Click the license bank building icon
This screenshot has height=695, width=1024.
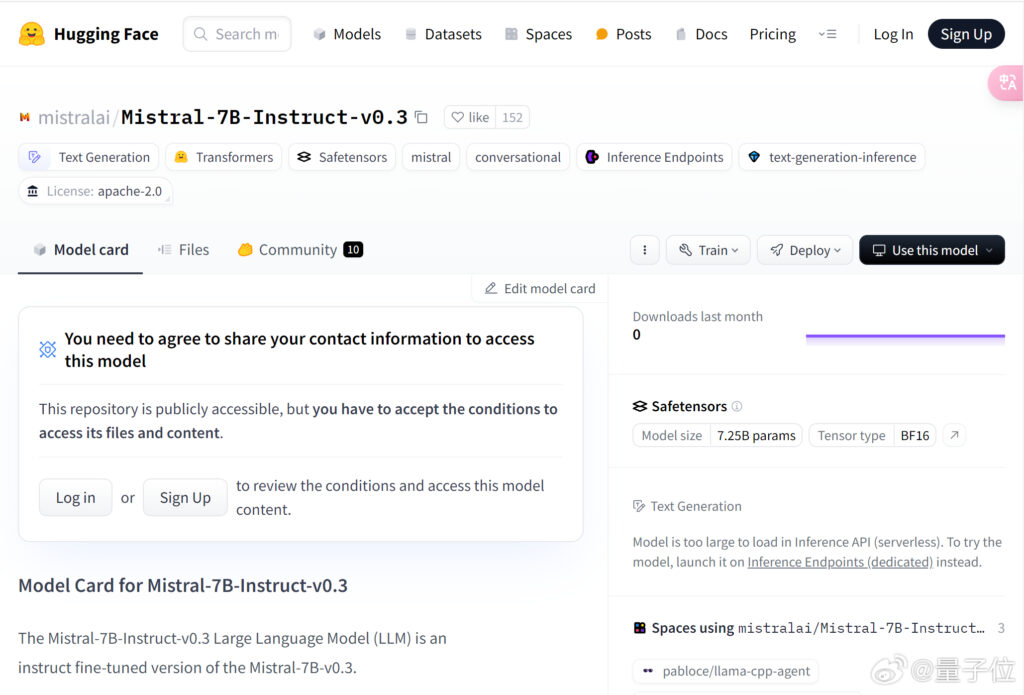tap(33, 191)
